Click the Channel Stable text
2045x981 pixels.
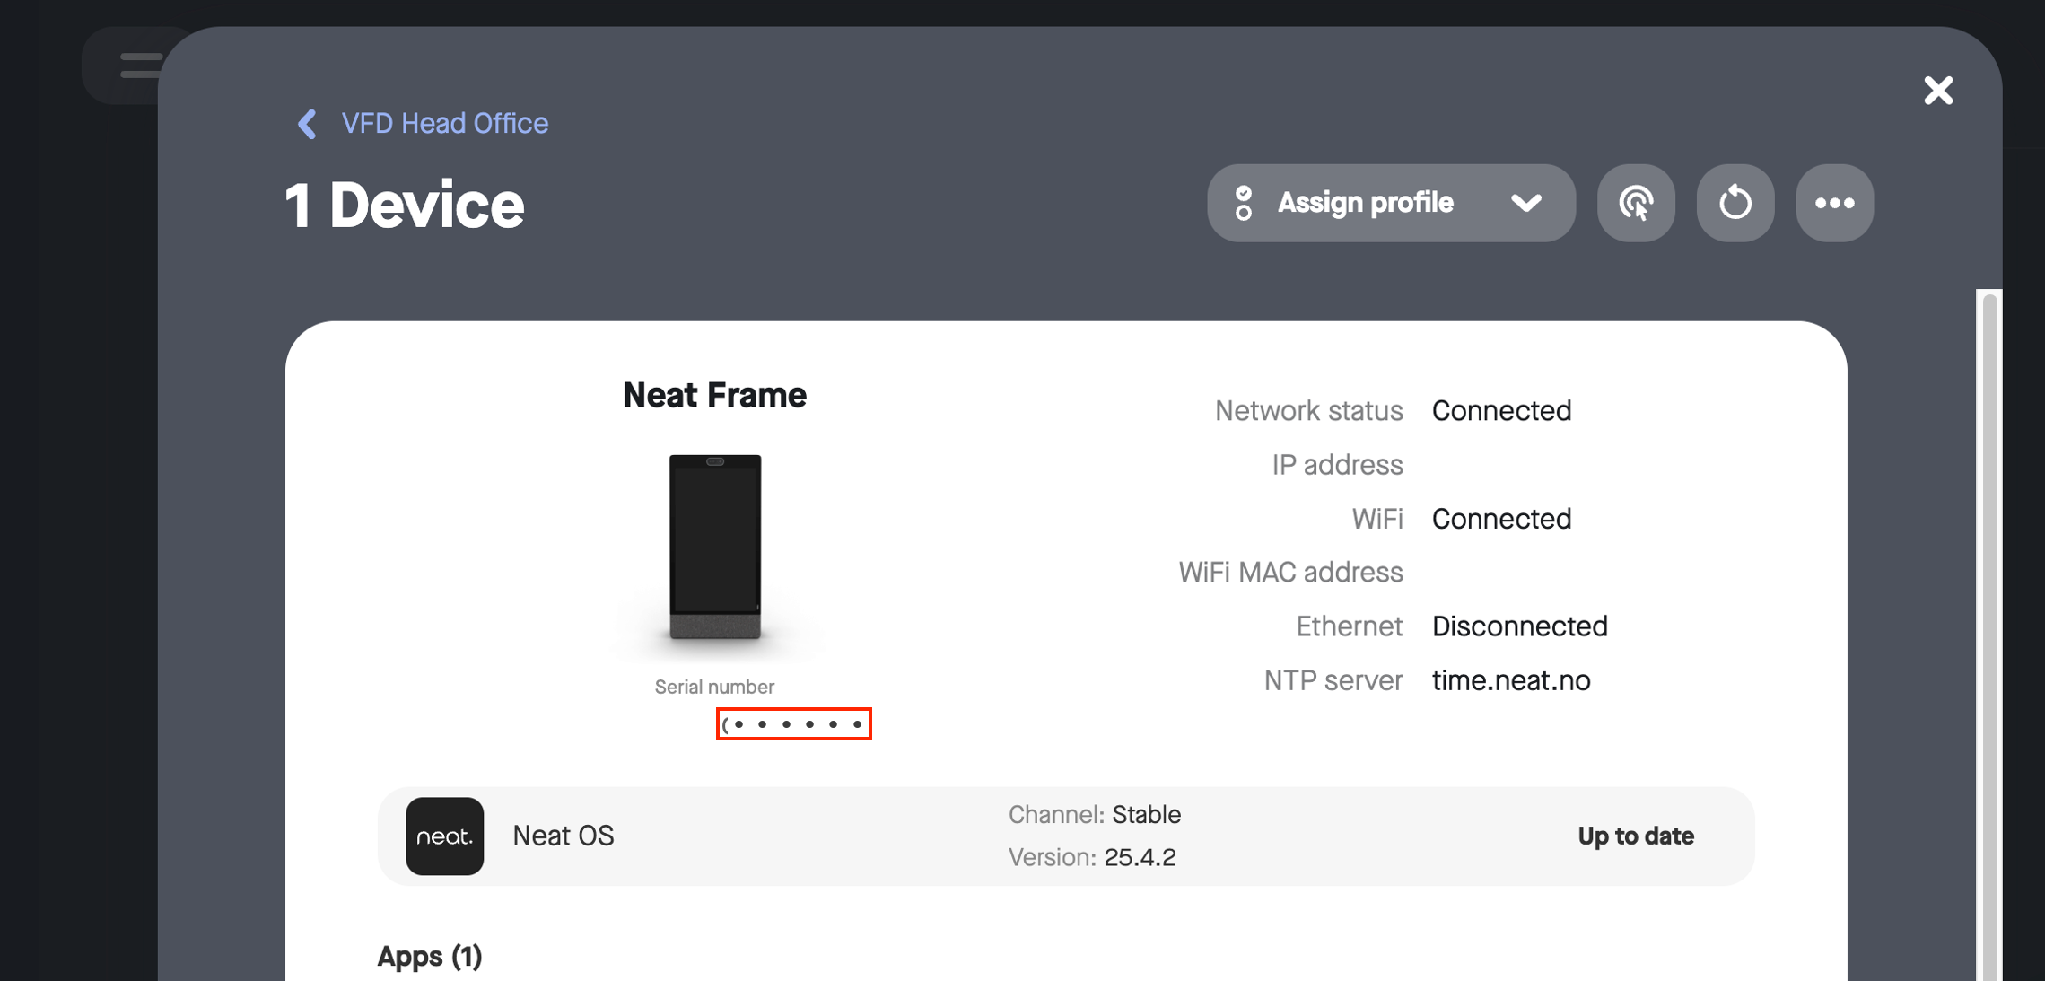[x=1094, y=815]
